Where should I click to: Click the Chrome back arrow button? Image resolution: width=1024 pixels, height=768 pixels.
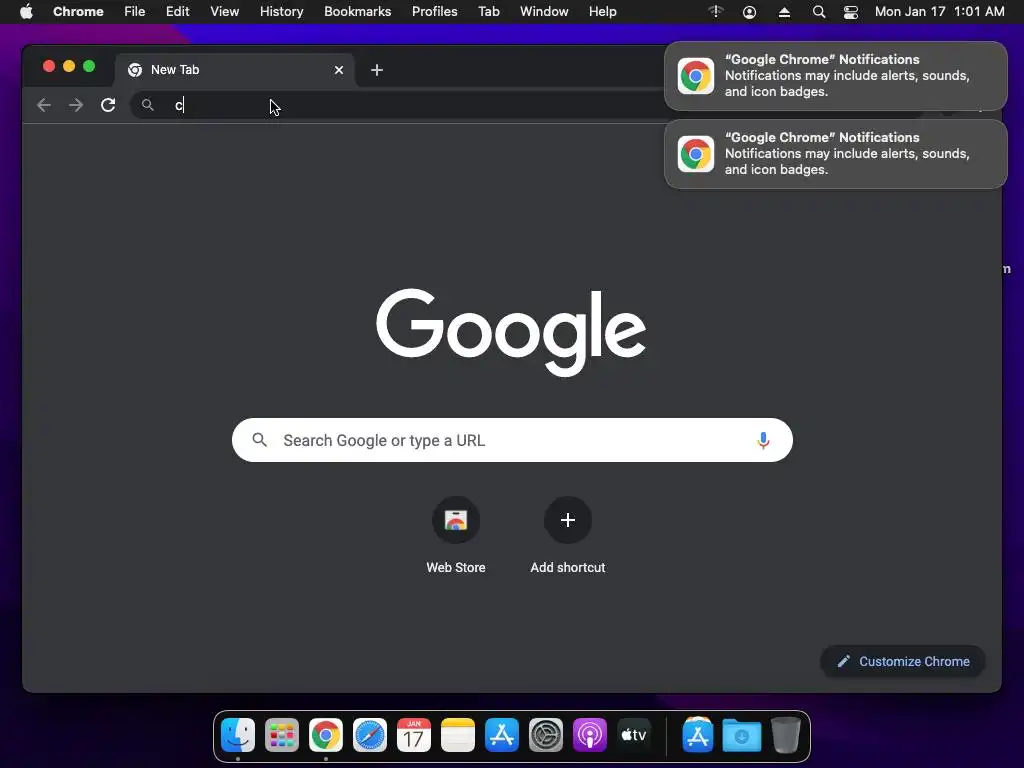click(44, 105)
